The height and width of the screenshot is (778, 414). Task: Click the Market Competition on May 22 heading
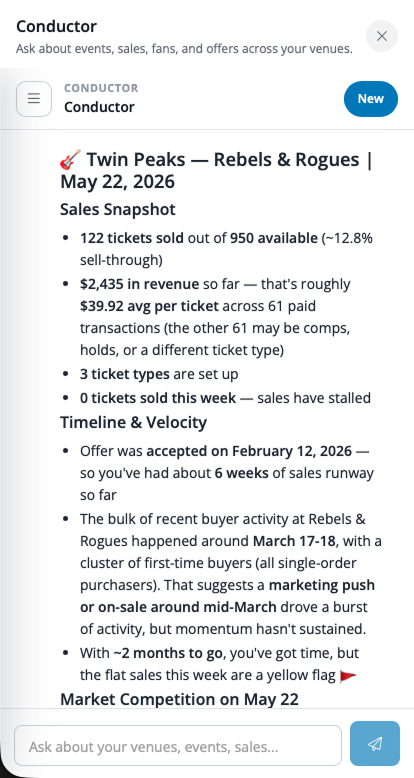coord(179,699)
